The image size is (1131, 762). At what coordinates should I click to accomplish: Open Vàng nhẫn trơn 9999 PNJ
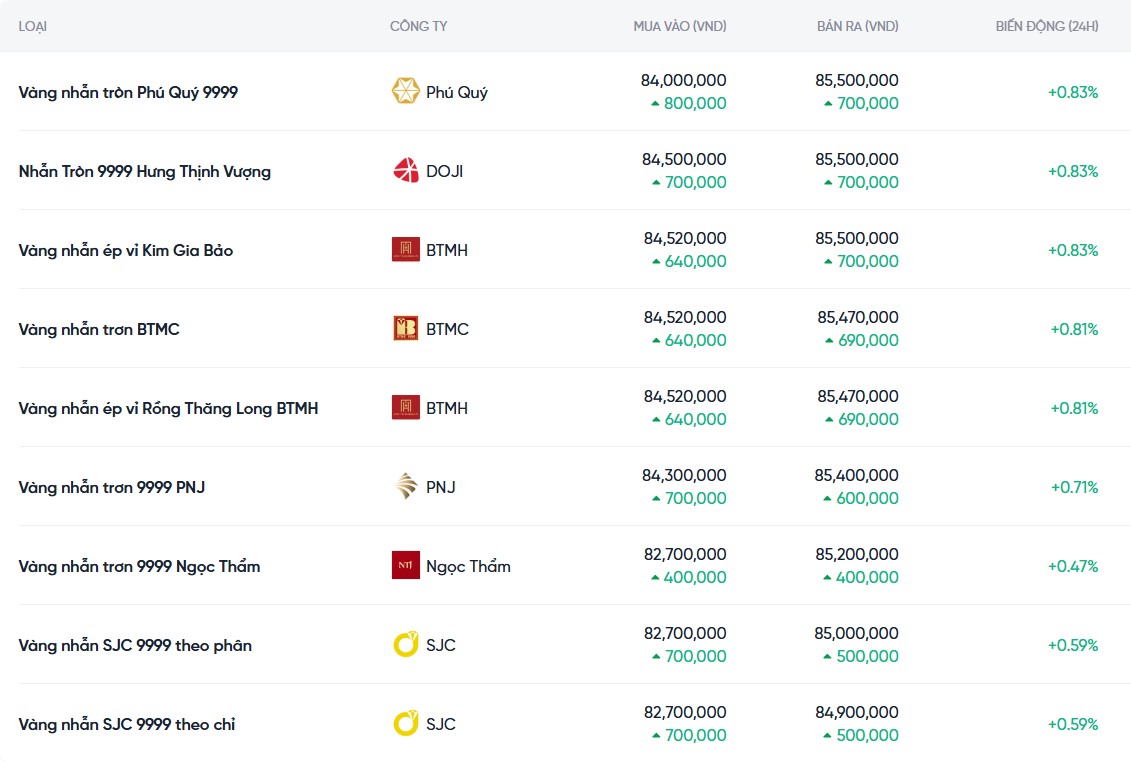click(112, 487)
